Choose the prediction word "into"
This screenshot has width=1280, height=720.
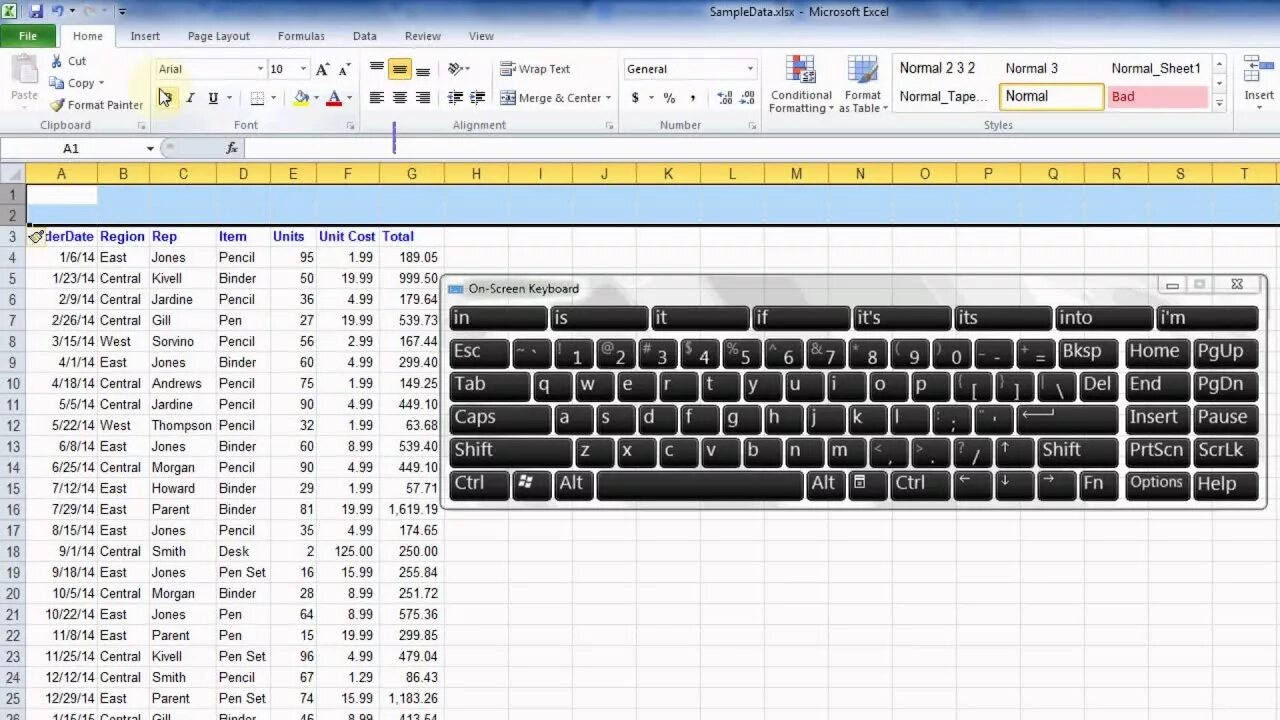[x=1104, y=318]
